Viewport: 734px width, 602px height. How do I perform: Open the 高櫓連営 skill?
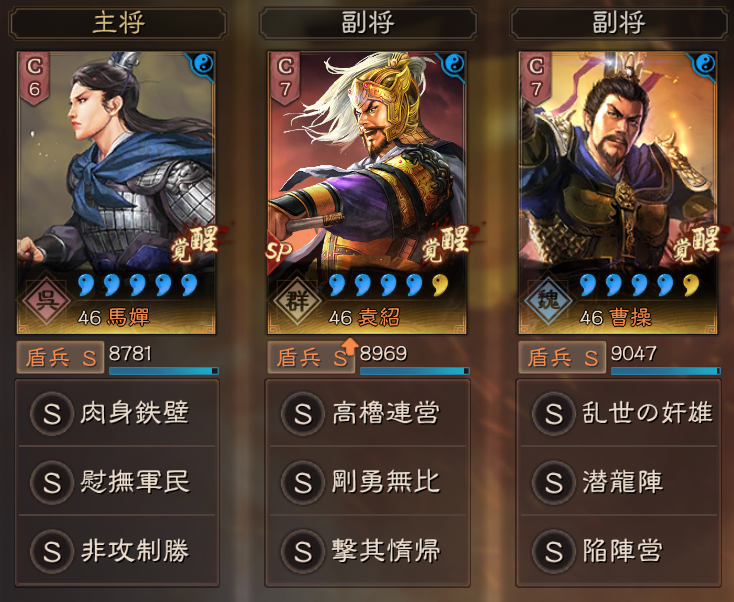(x=368, y=413)
